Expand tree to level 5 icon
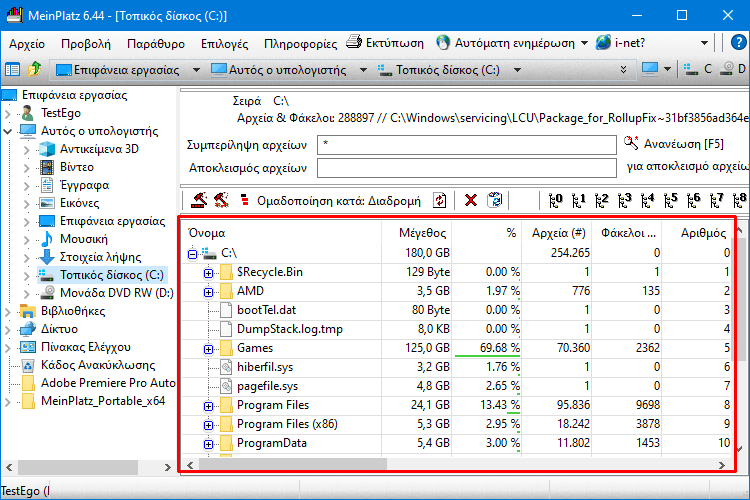750x500 pixels. click(670, 200)
